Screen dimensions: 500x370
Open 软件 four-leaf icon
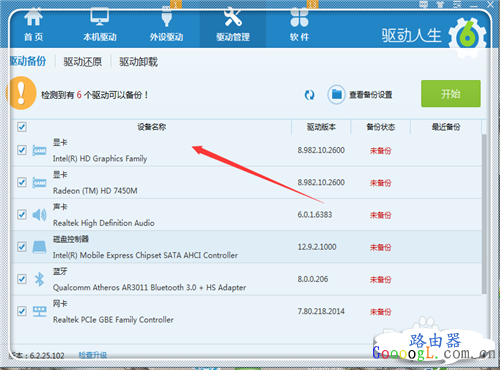[299, 17]
